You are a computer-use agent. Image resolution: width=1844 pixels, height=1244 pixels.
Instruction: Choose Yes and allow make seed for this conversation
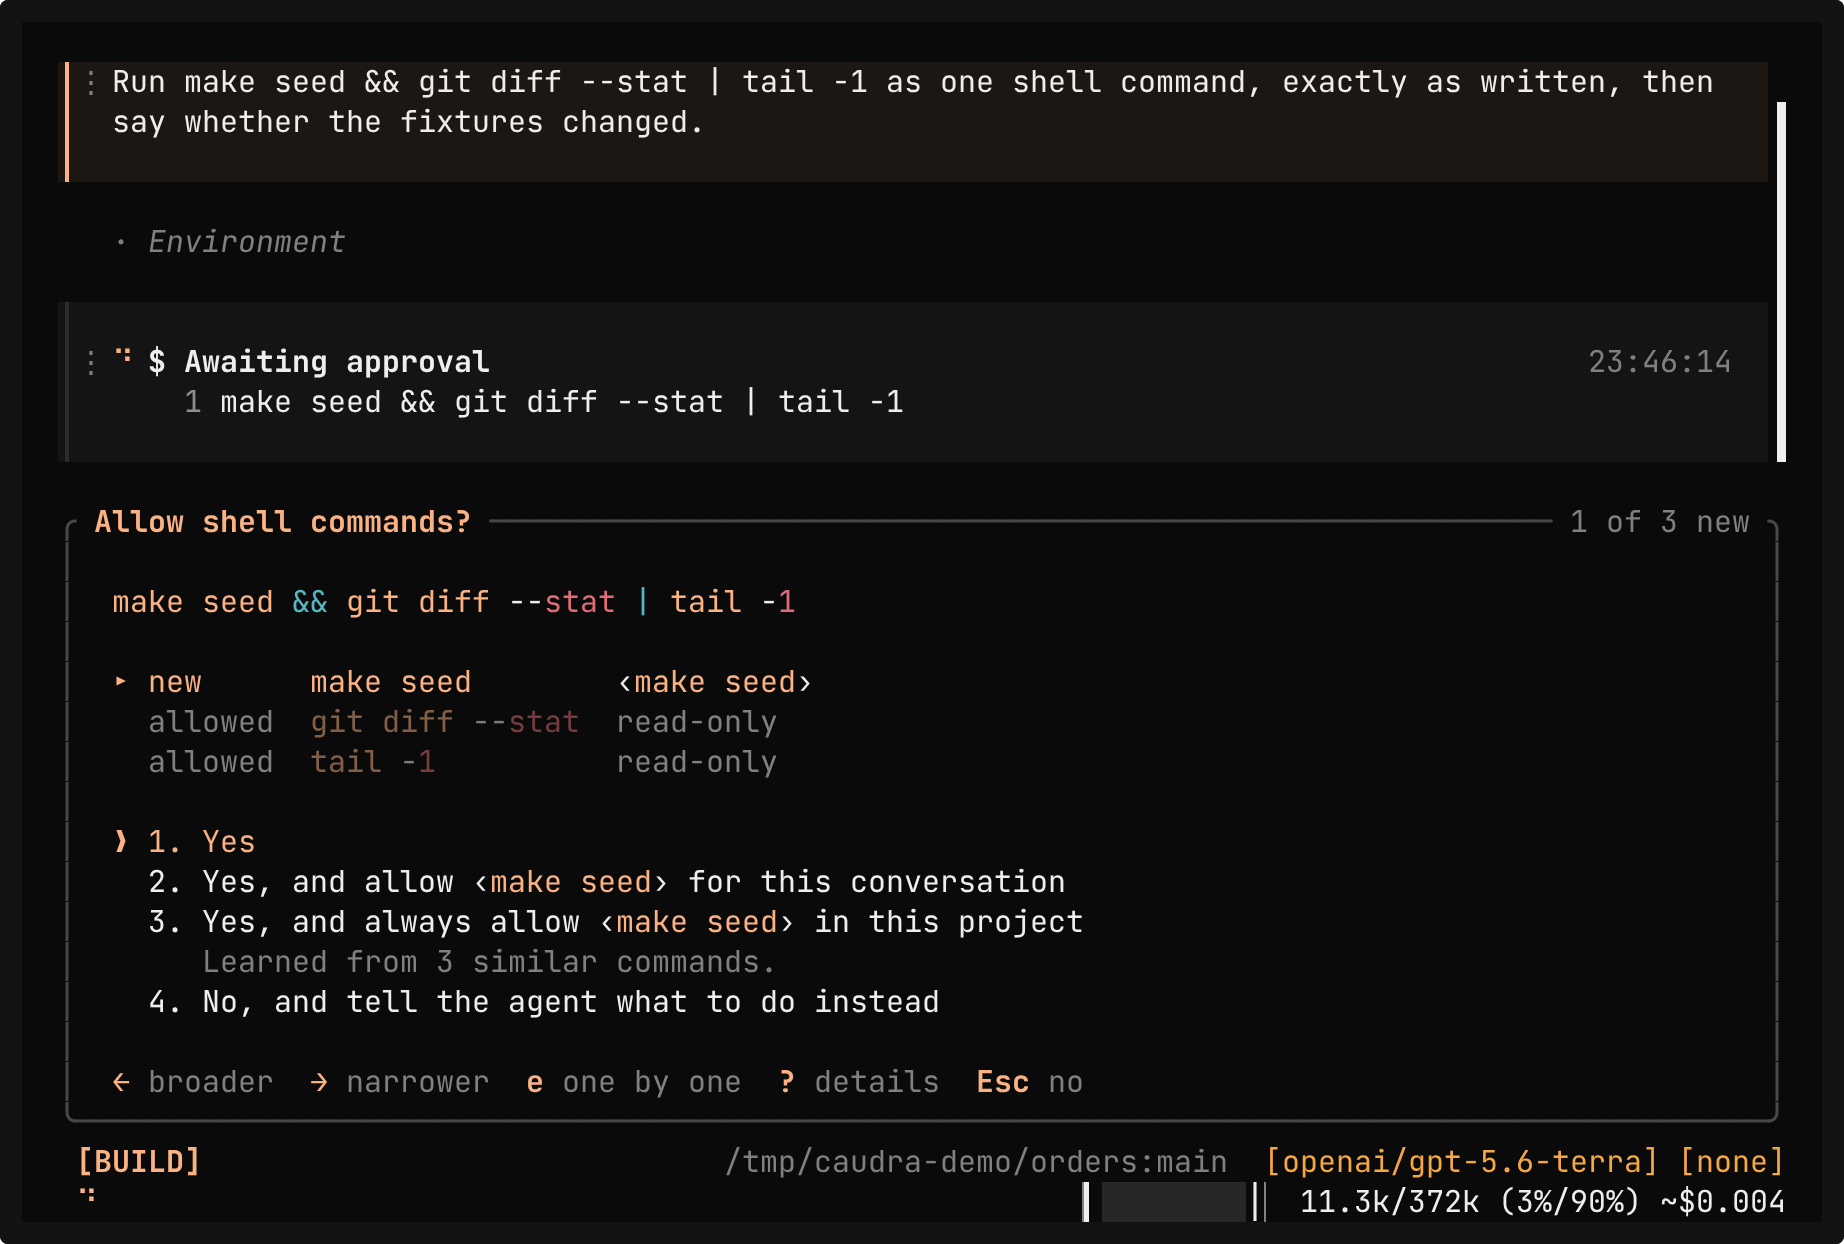(x=607, y=882)
